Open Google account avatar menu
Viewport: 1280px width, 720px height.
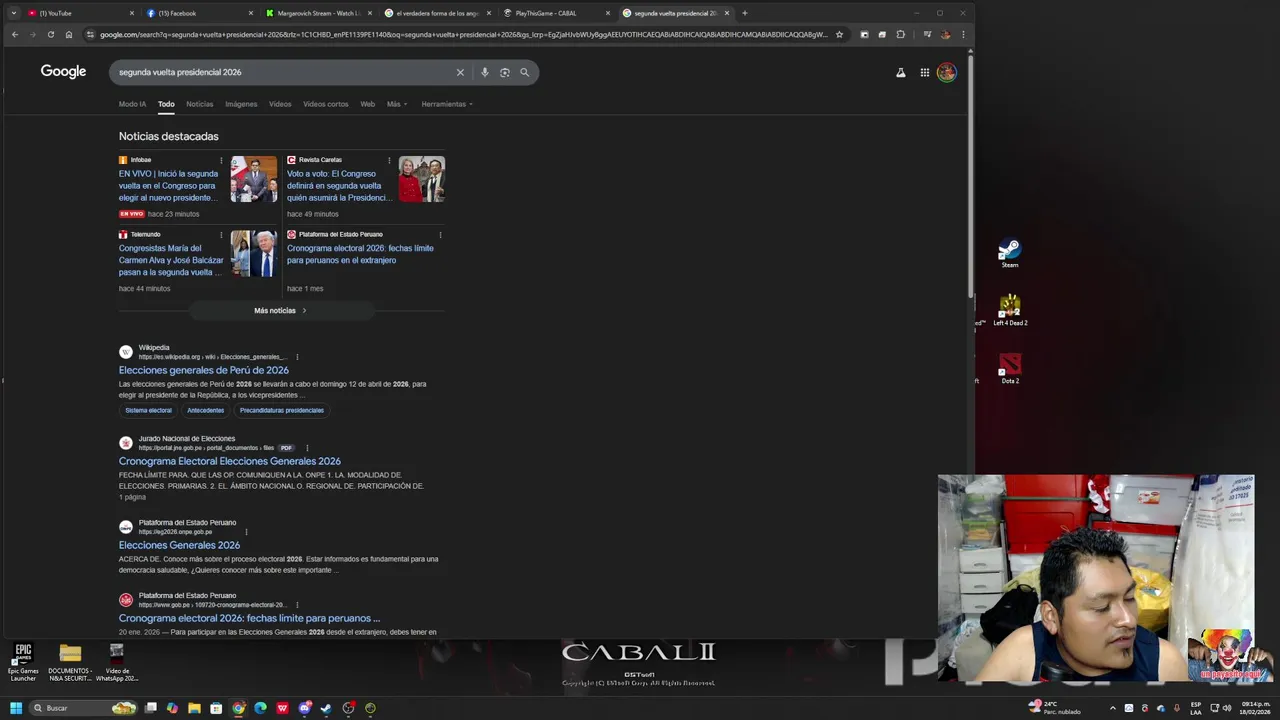(x=947, y=72)
